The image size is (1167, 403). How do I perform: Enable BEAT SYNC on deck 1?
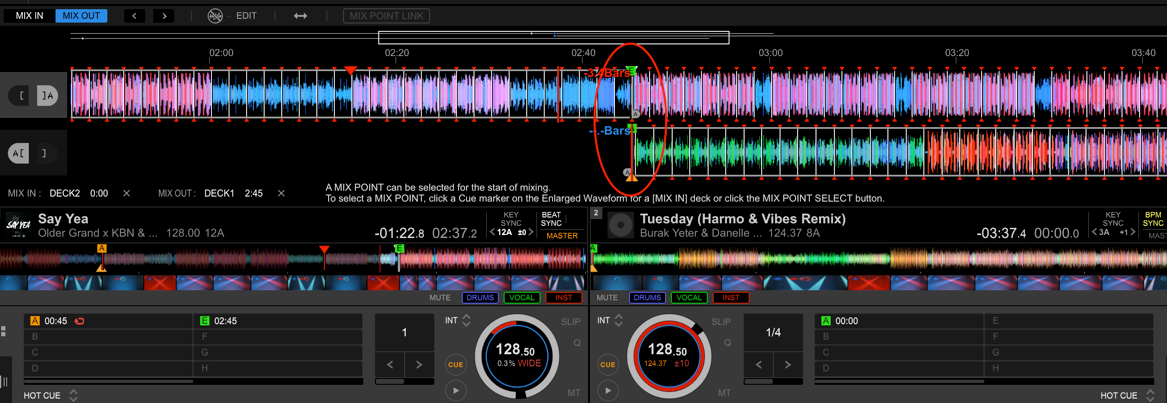point(551,219)
